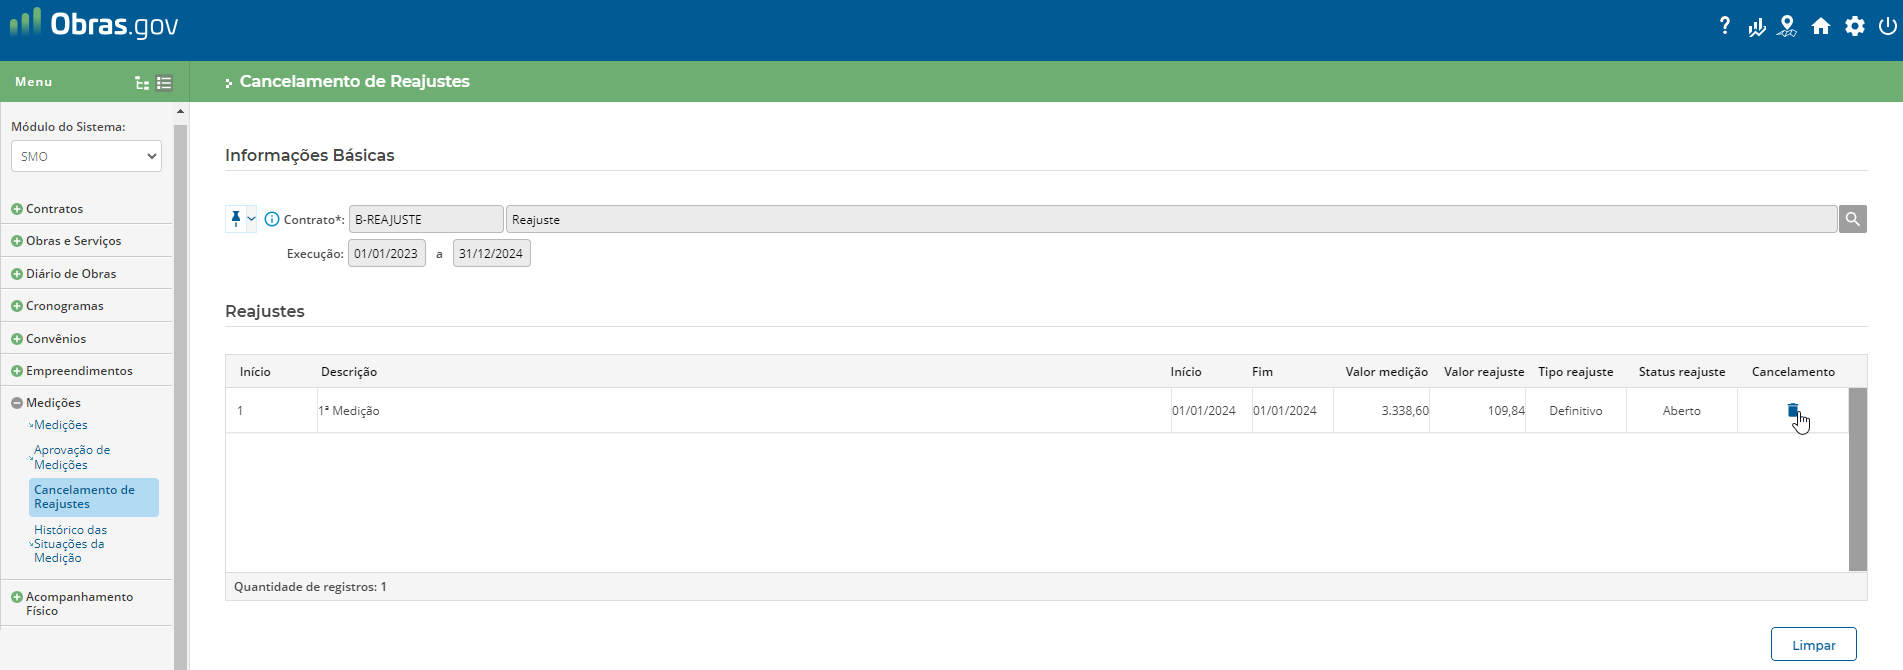Expand the Contratos menu section
1903x670 pixels.
(x=17, y=209)
